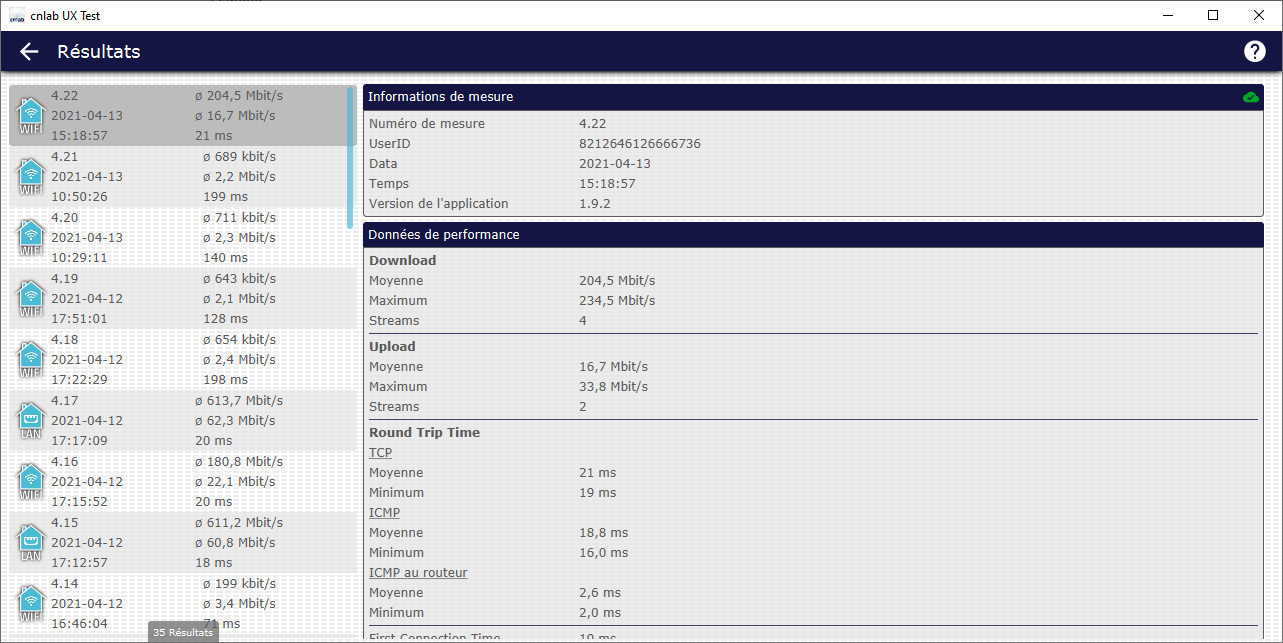This screenshot has height=643, width=1283.
Task: Click the underlined ICMP au routeur label
Action: point(418,573)
